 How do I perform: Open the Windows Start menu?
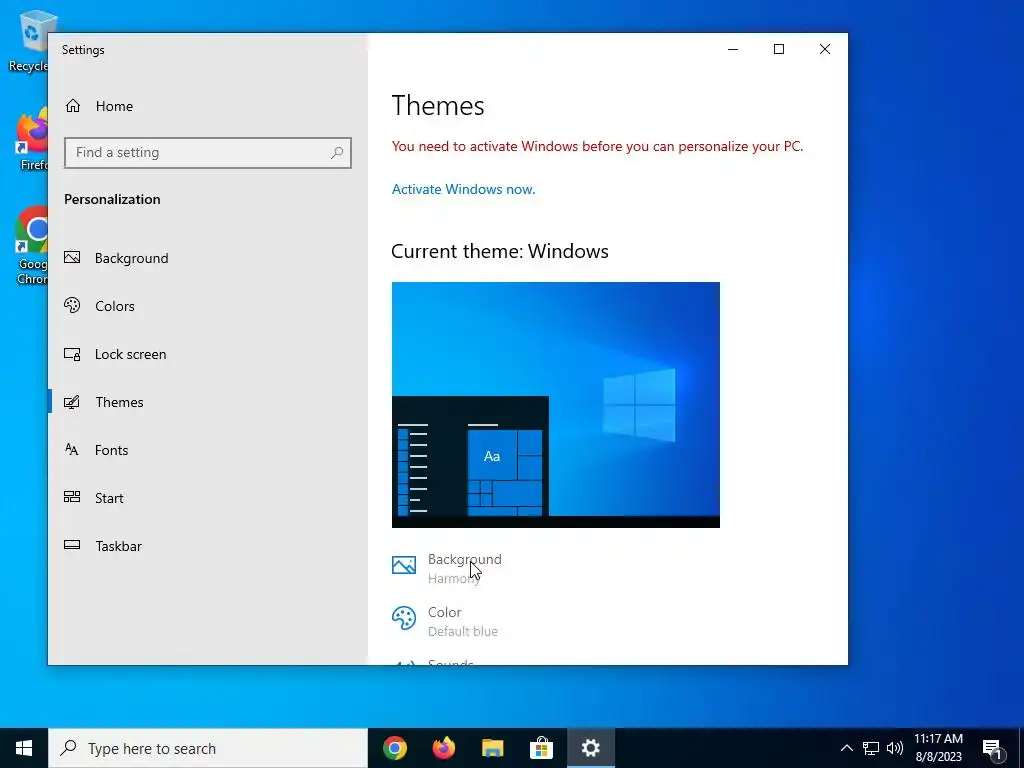click(24, 748)
